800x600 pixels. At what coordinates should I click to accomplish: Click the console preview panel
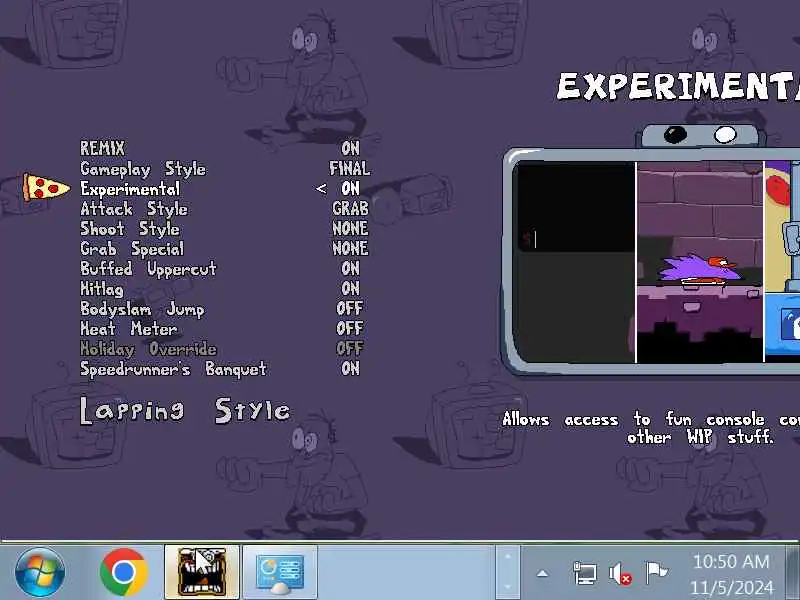tap(576, 261)
